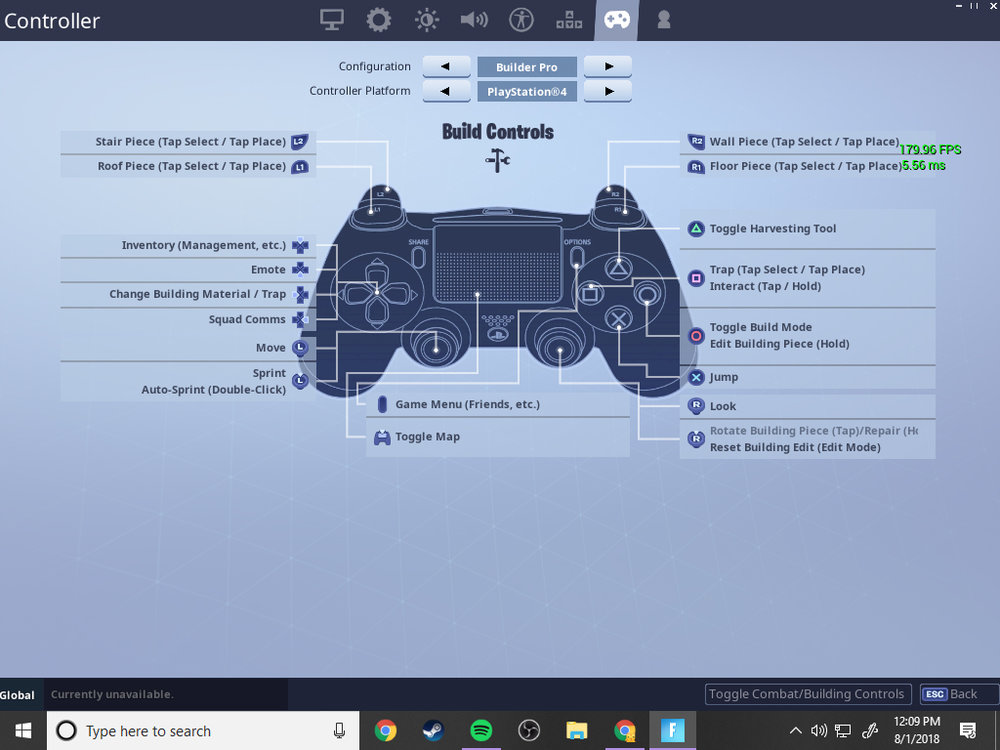
Task: Click the Build Controls hammer and wrench icon
Action: pos(497,160)
